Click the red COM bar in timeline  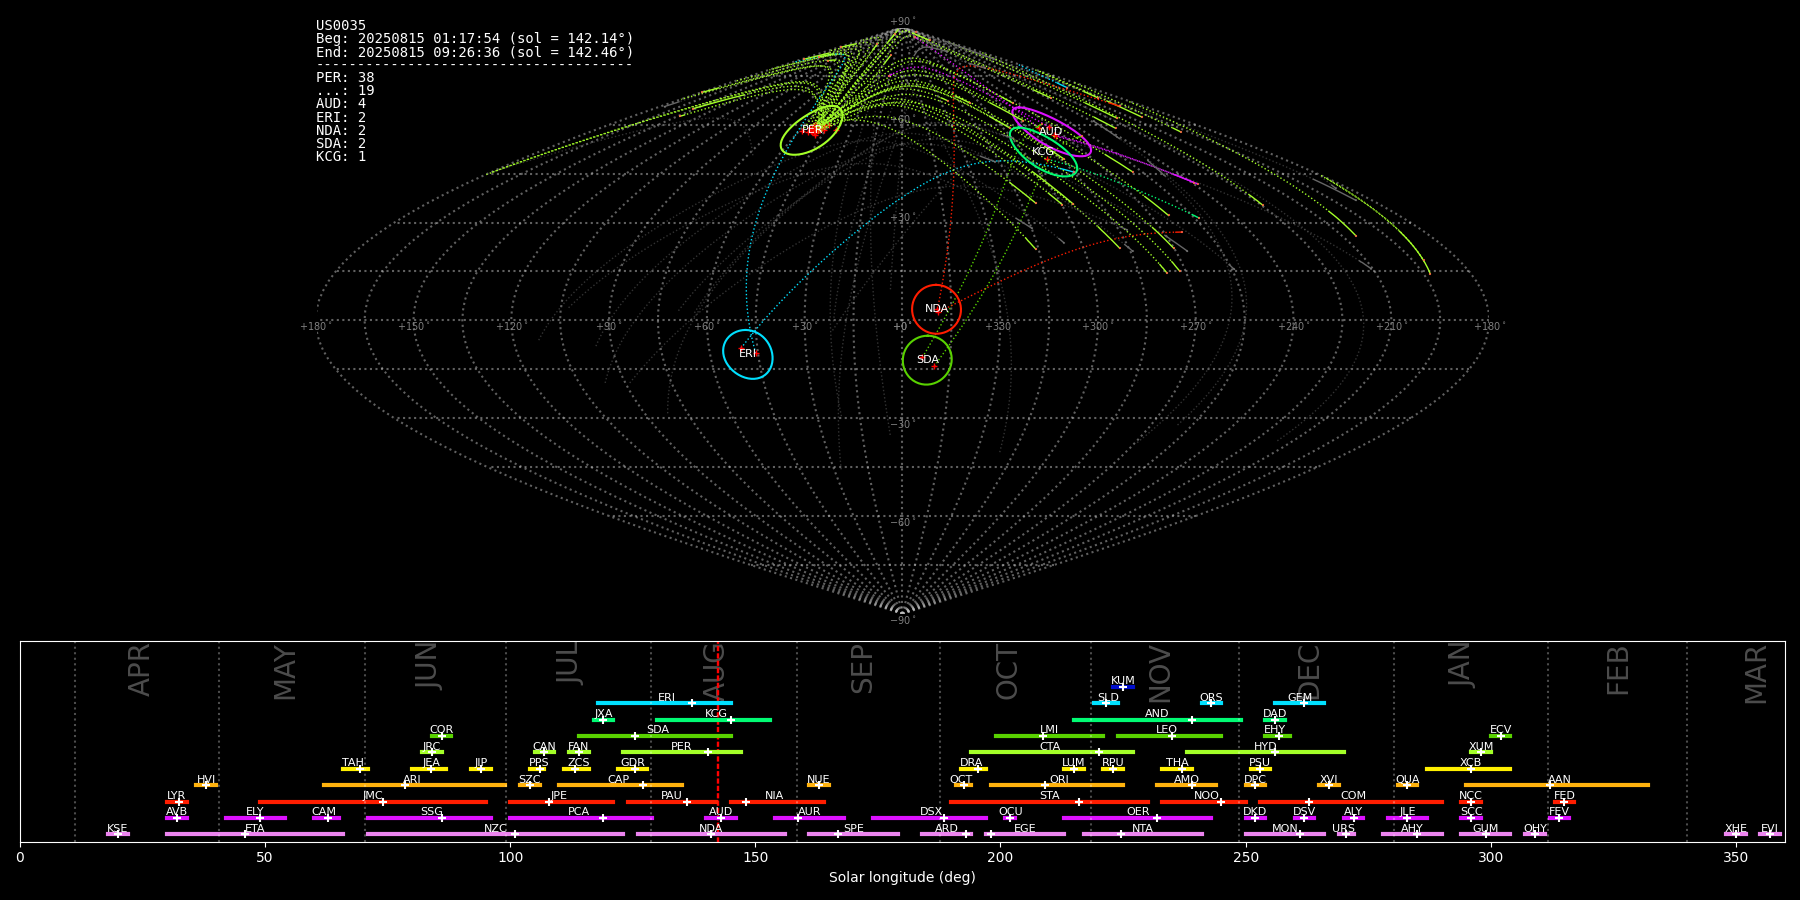[1351, 802]
